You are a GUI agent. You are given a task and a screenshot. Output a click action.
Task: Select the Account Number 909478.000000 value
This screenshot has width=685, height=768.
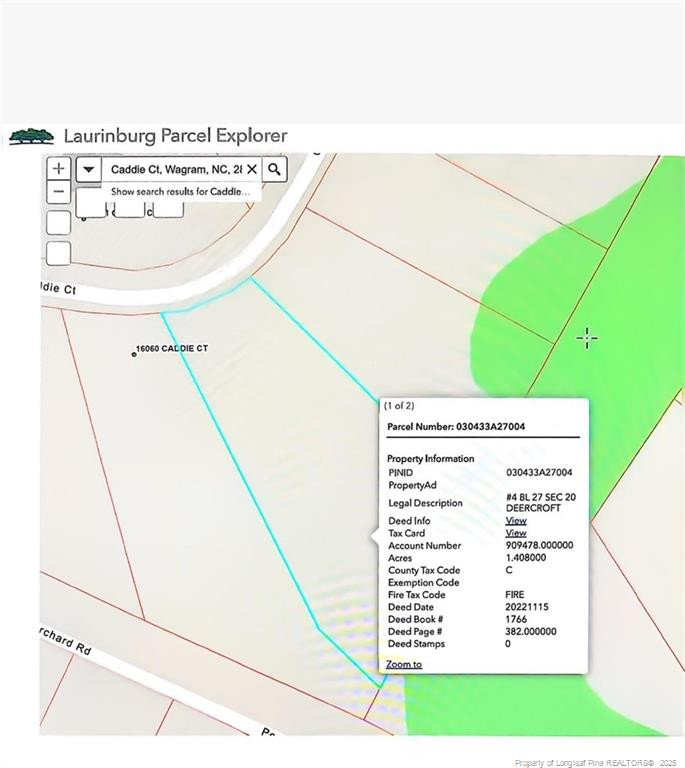click(x=540, y=546)
